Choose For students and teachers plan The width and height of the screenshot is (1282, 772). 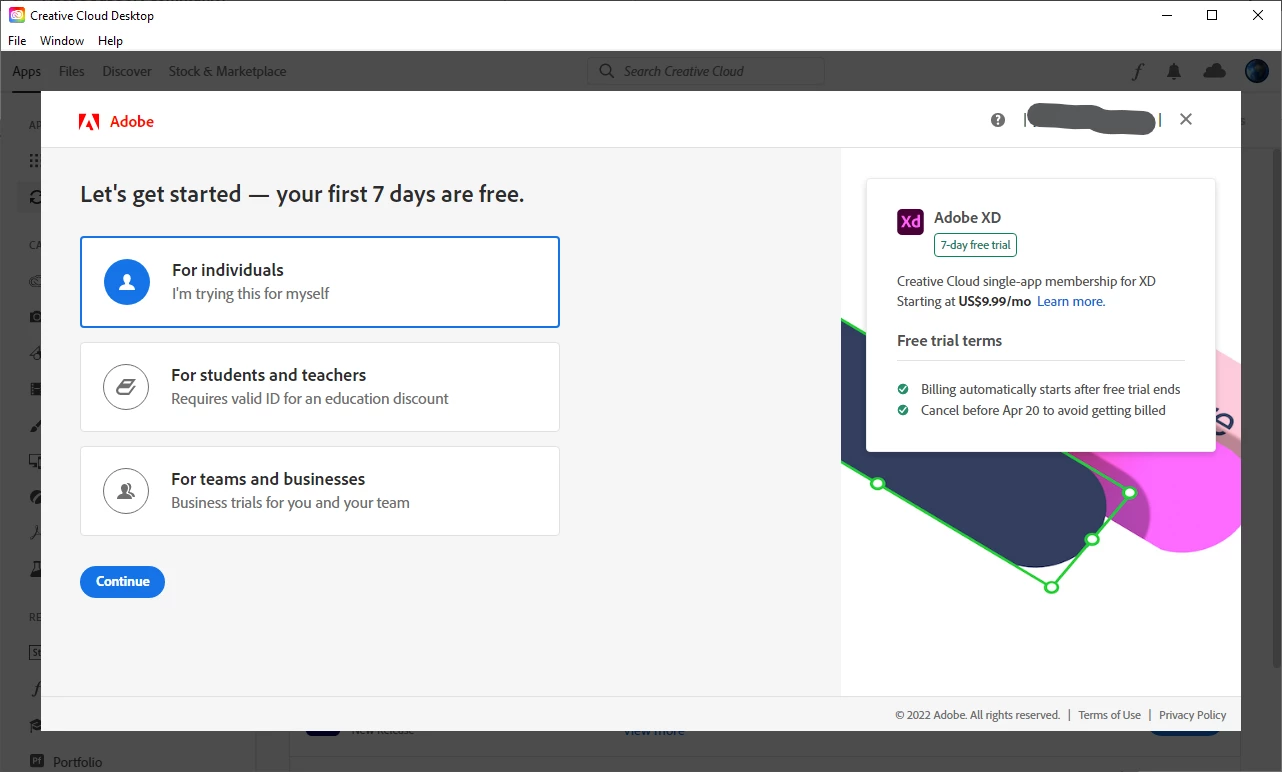tap(320, 387)
